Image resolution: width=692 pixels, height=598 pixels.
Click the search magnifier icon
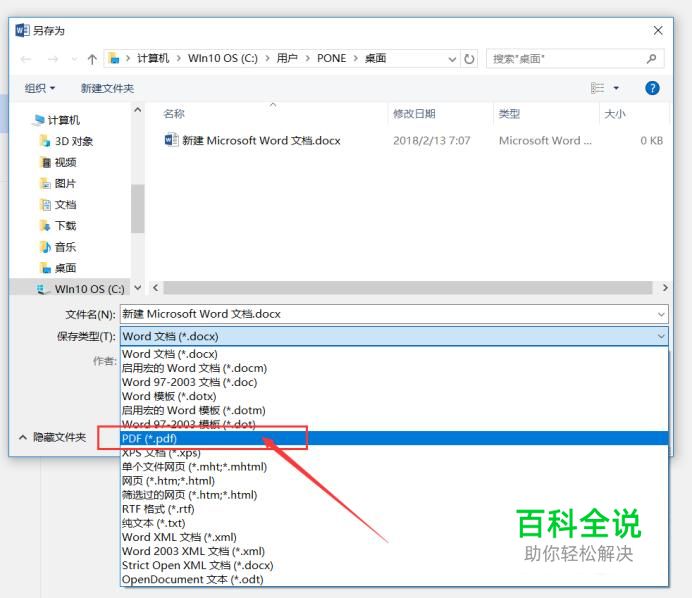click(x=651, y=58)
